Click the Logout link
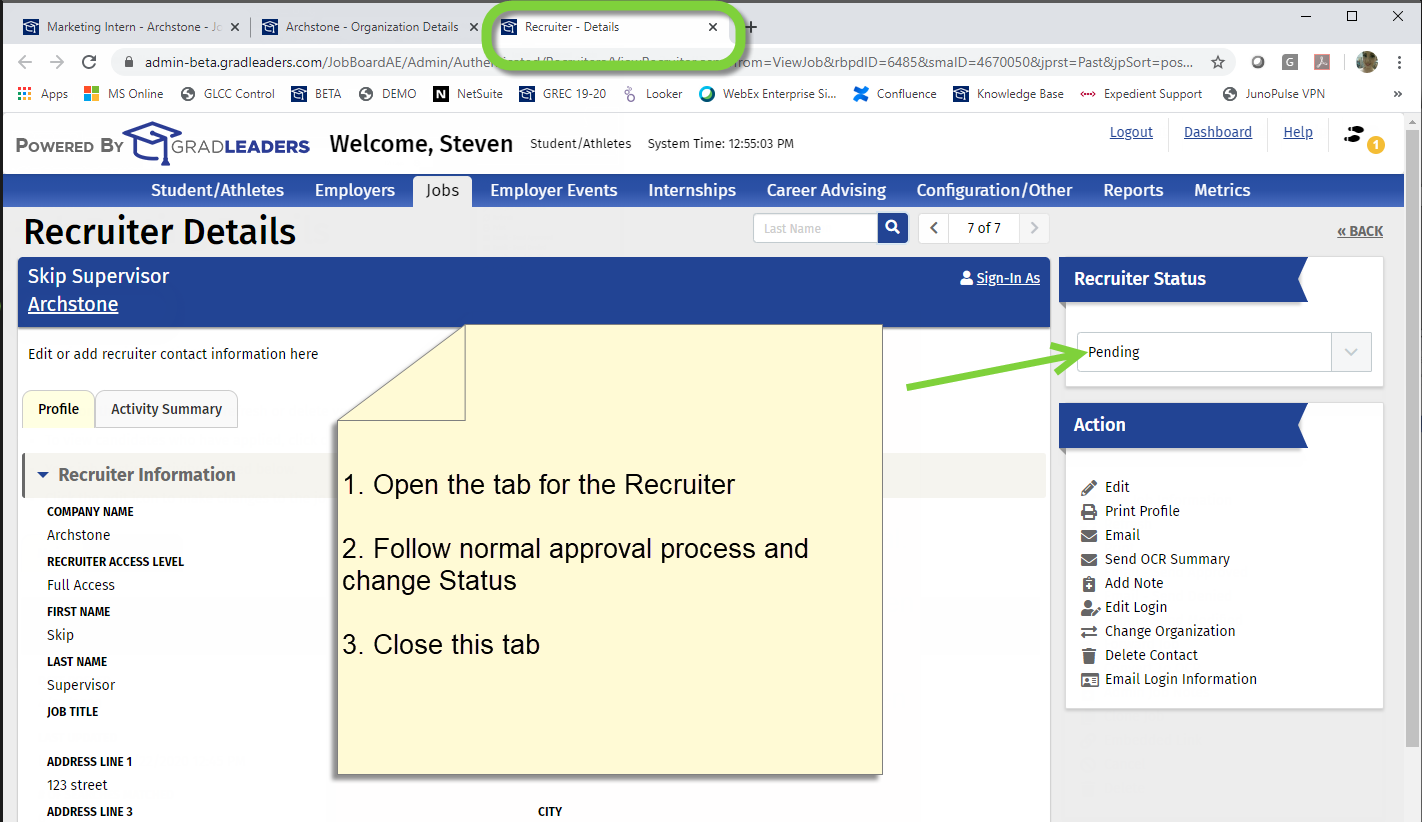 click(1131, 132)
